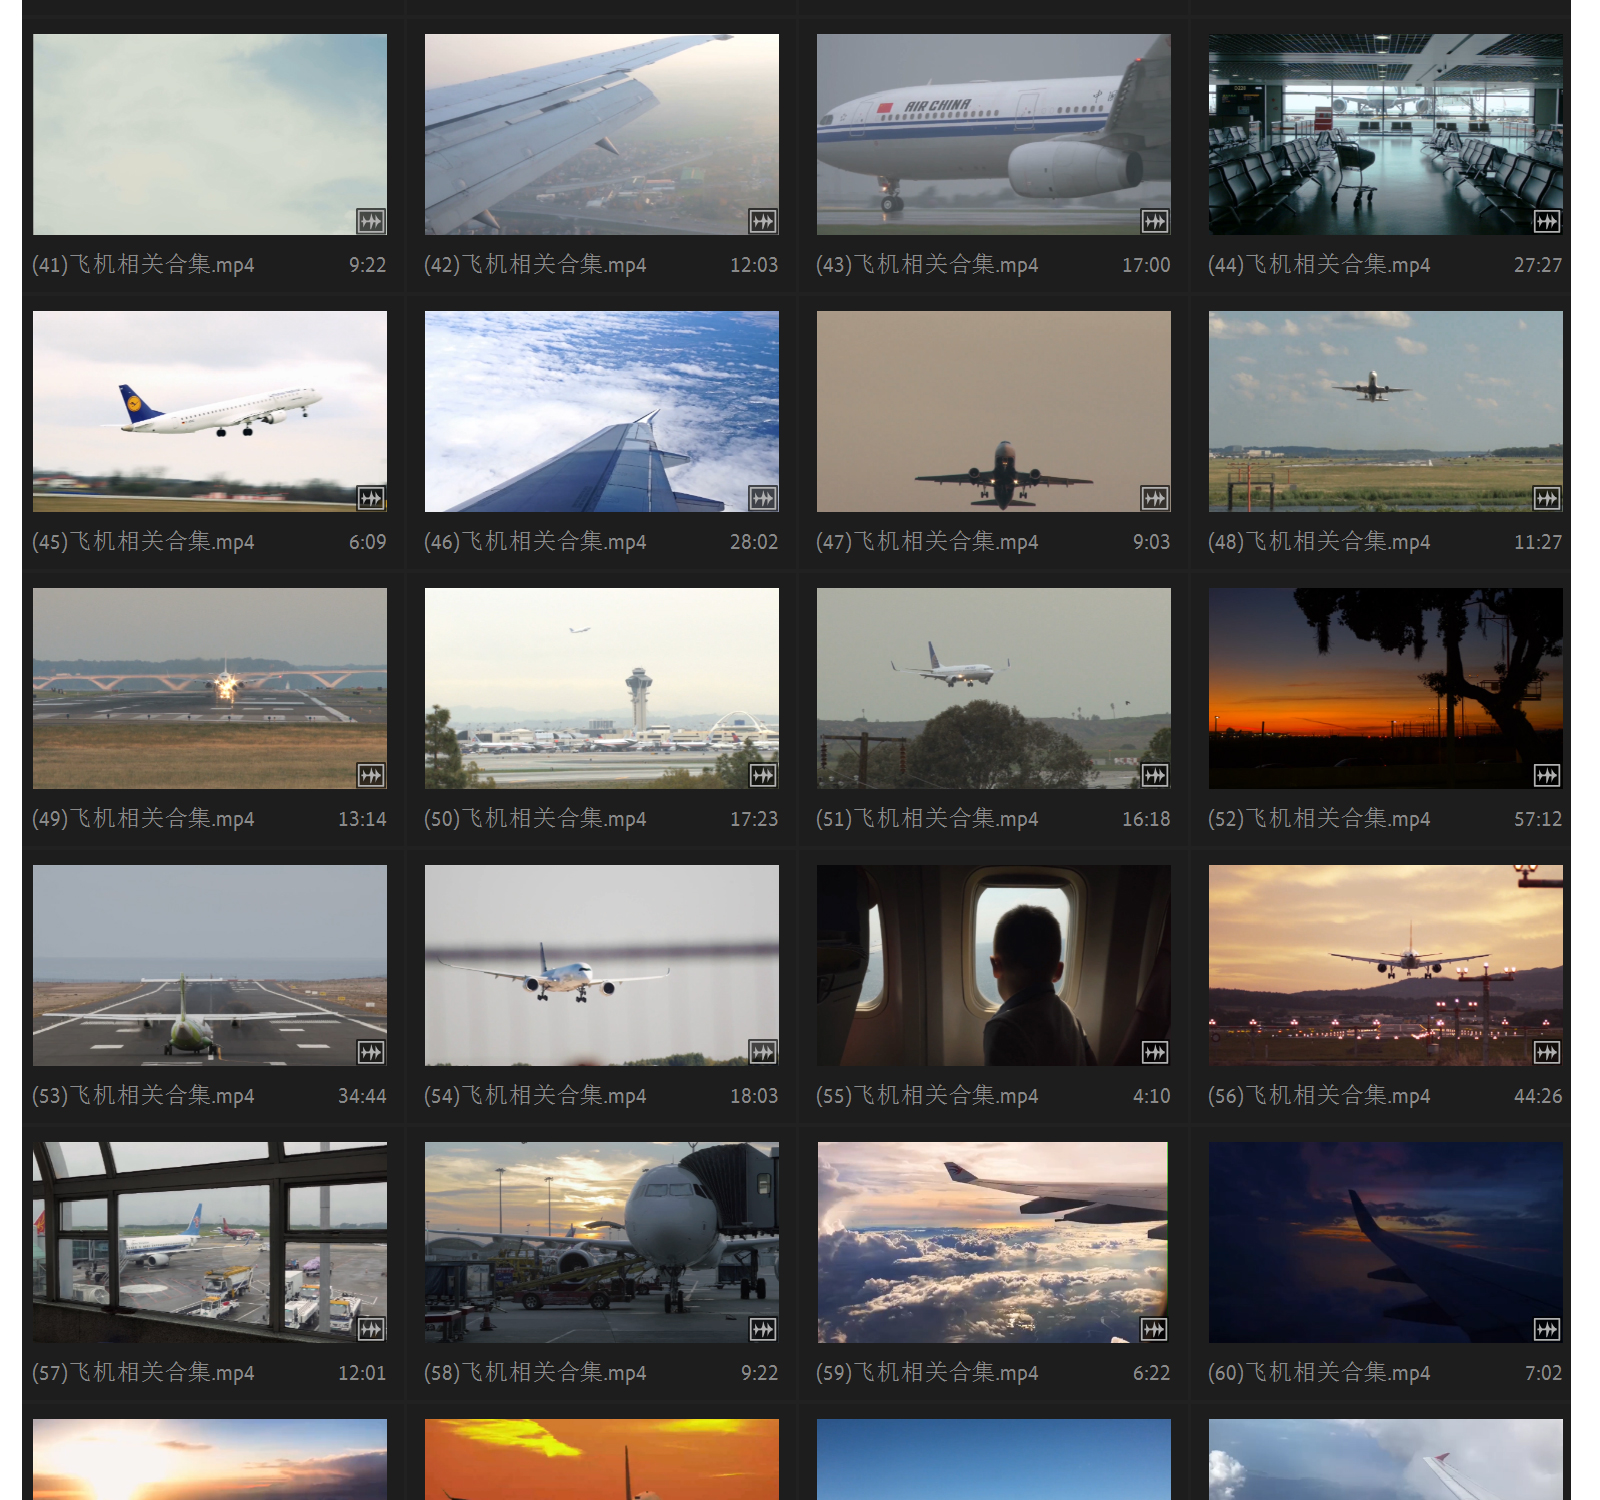
Task: Select the child at airplane window thumbnail
Action: point(994,966)
